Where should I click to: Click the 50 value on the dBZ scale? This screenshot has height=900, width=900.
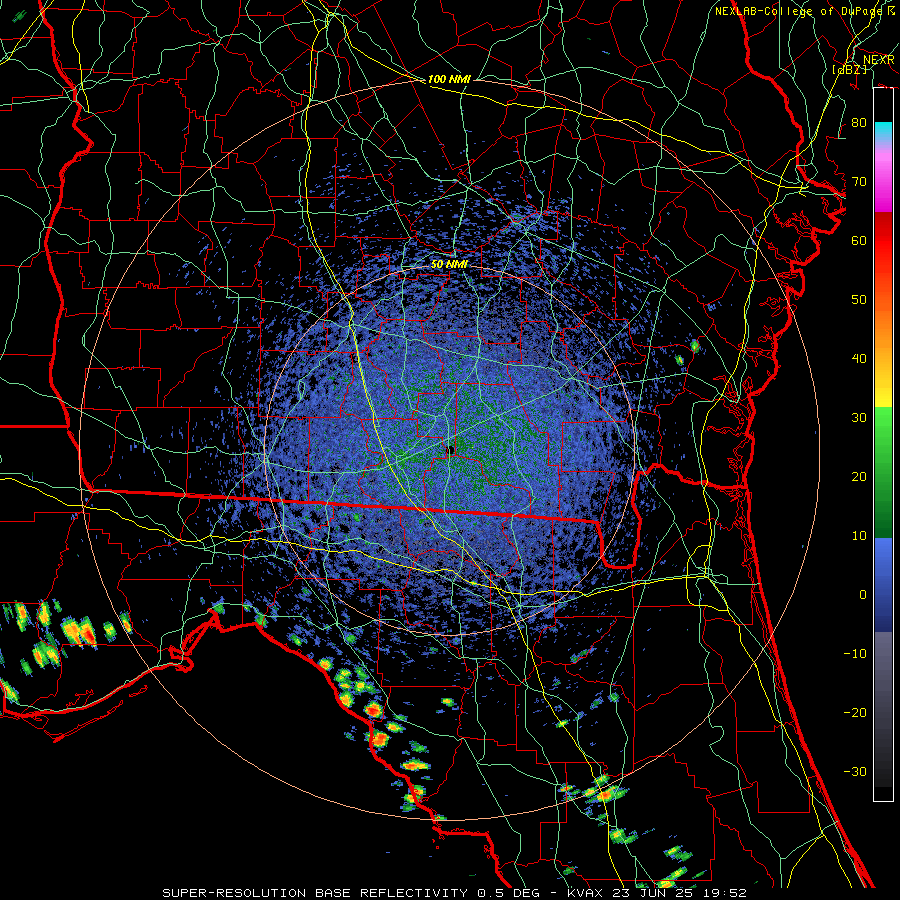pyautogui.click(x=859, y=300)
